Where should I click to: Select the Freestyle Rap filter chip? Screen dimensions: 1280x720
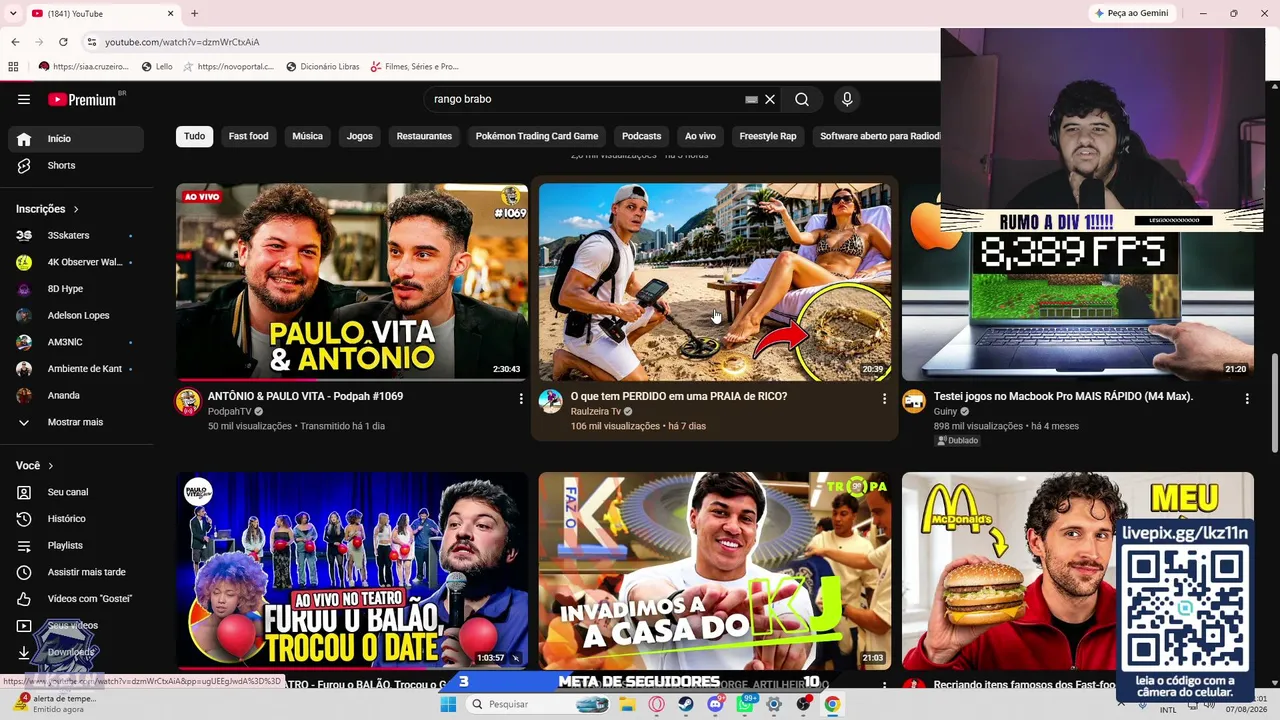[768, 136]
